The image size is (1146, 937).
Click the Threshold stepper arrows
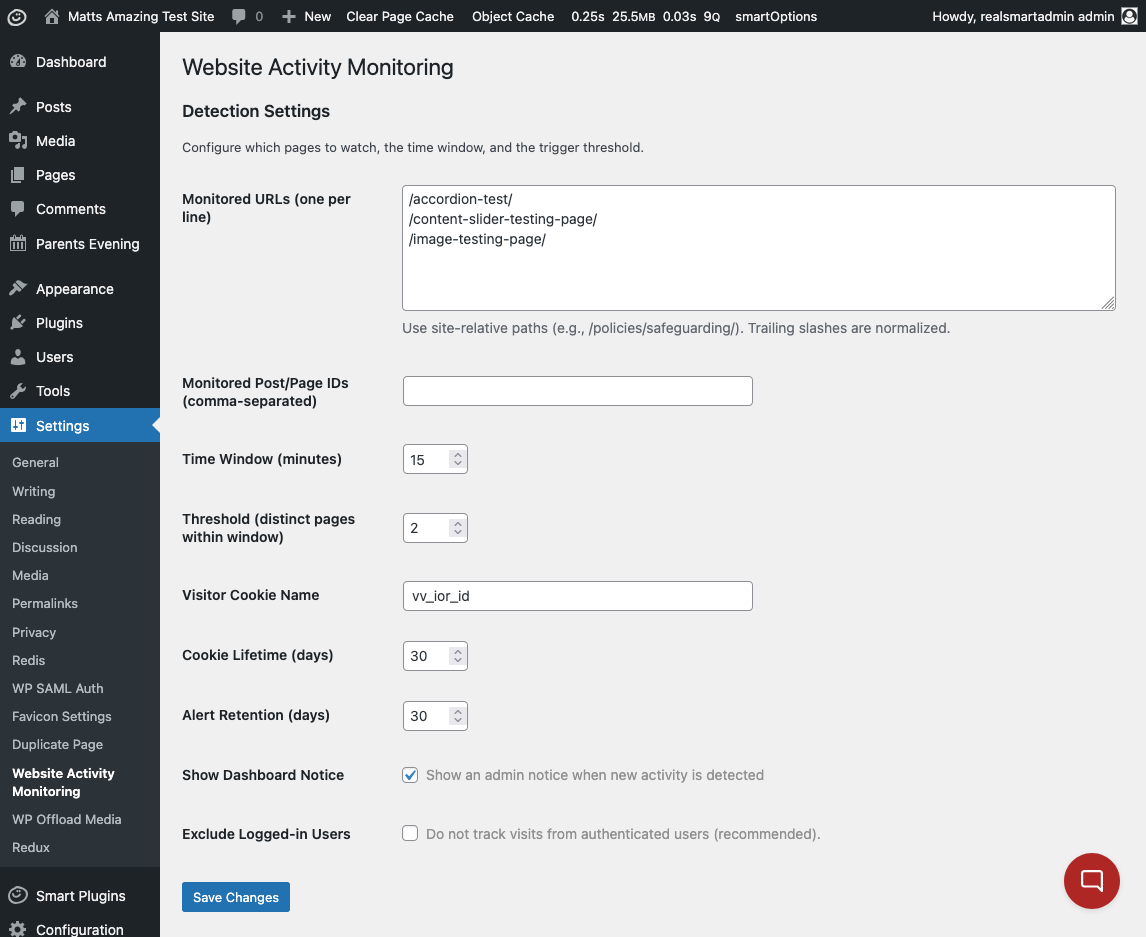click(457, 528)
